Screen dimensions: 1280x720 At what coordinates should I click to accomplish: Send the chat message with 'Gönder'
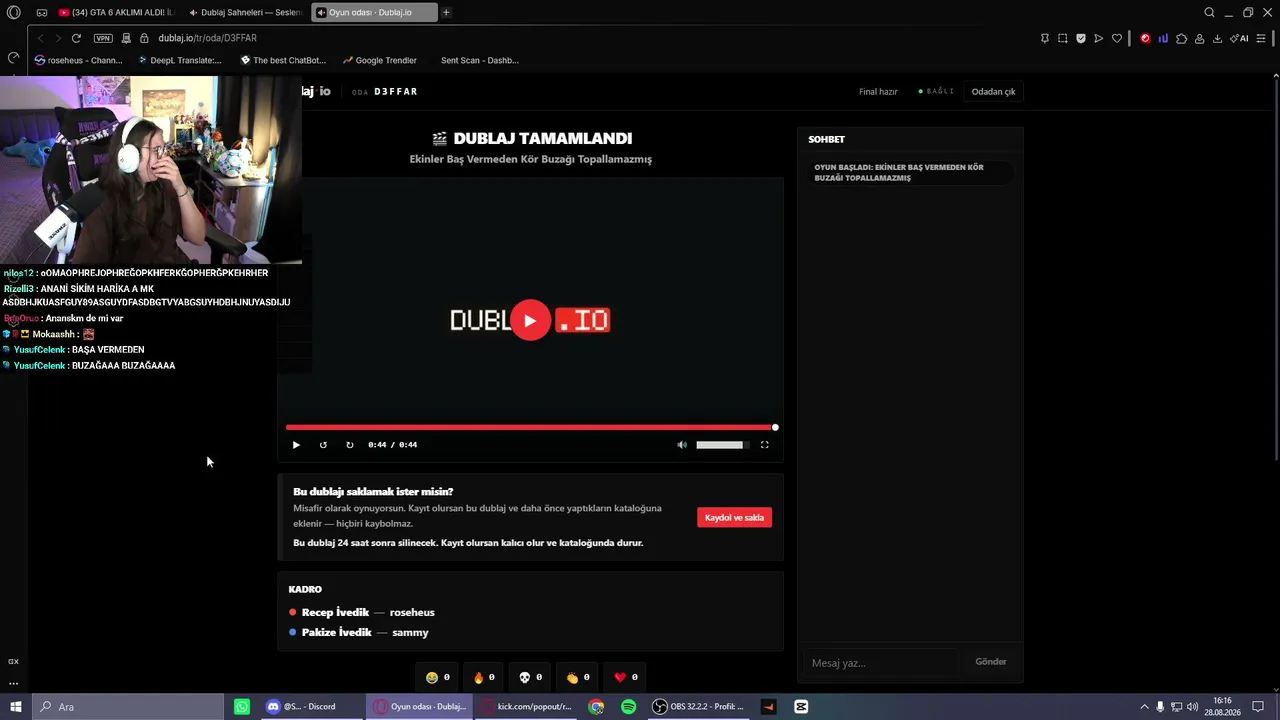tap(991, 662)
